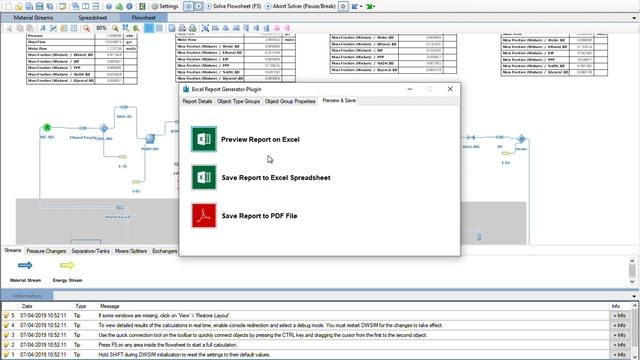This screenshot has width=640, height=360.
Task: Click the Date column header
Action: 27,306
